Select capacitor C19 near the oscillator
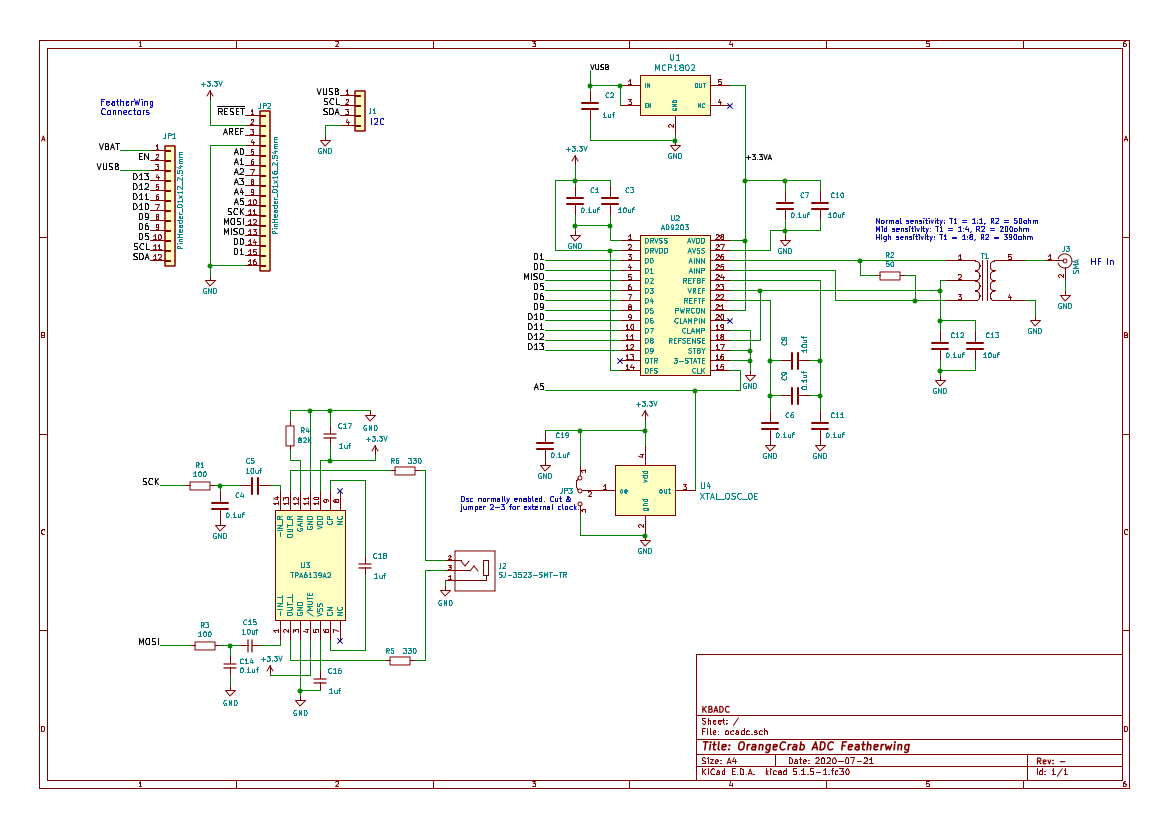The height and width of the screenshot is (827, 1169). coord(545,446)
